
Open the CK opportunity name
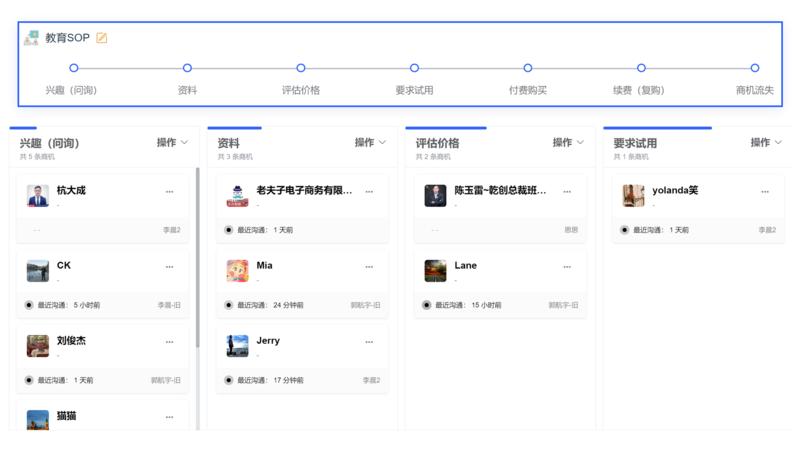64,265
